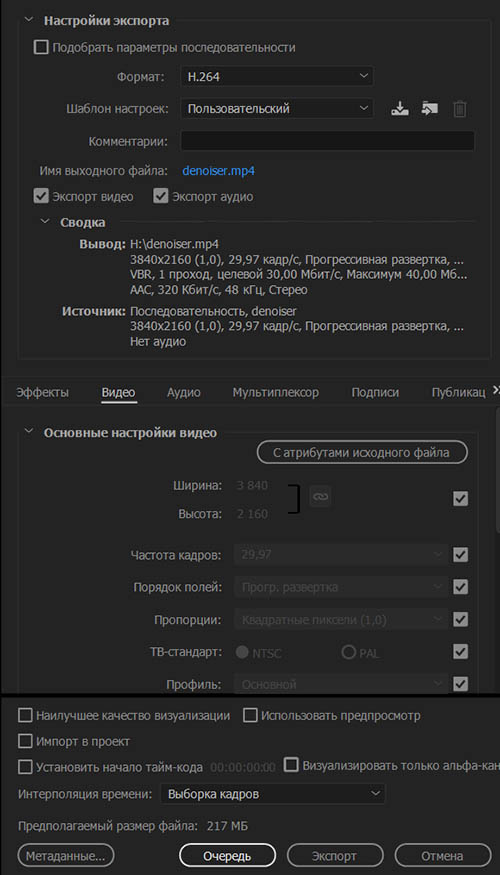
Task: Open Шаблон настроек preset dropdown
Action: [x=277, y=108]
